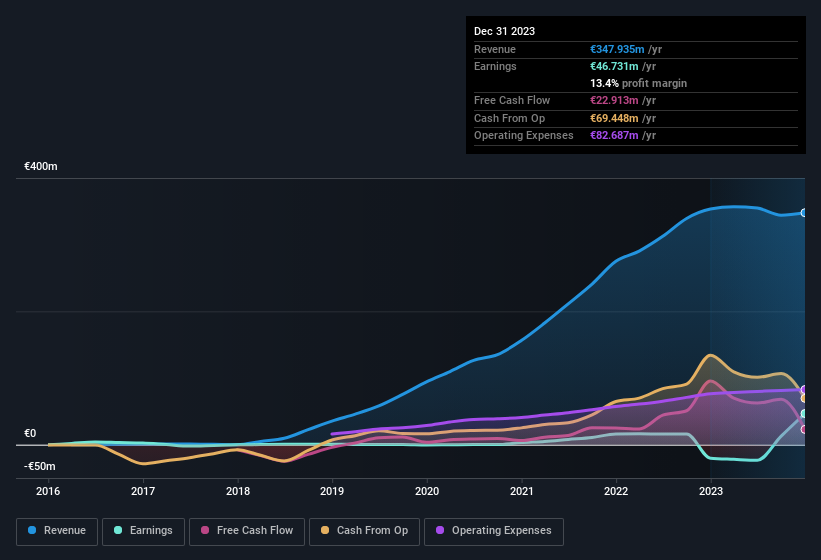The width and height of the screenshot is (821, 560).
Task: Click the €0 y-axis label
Action: tap(30, 433)
